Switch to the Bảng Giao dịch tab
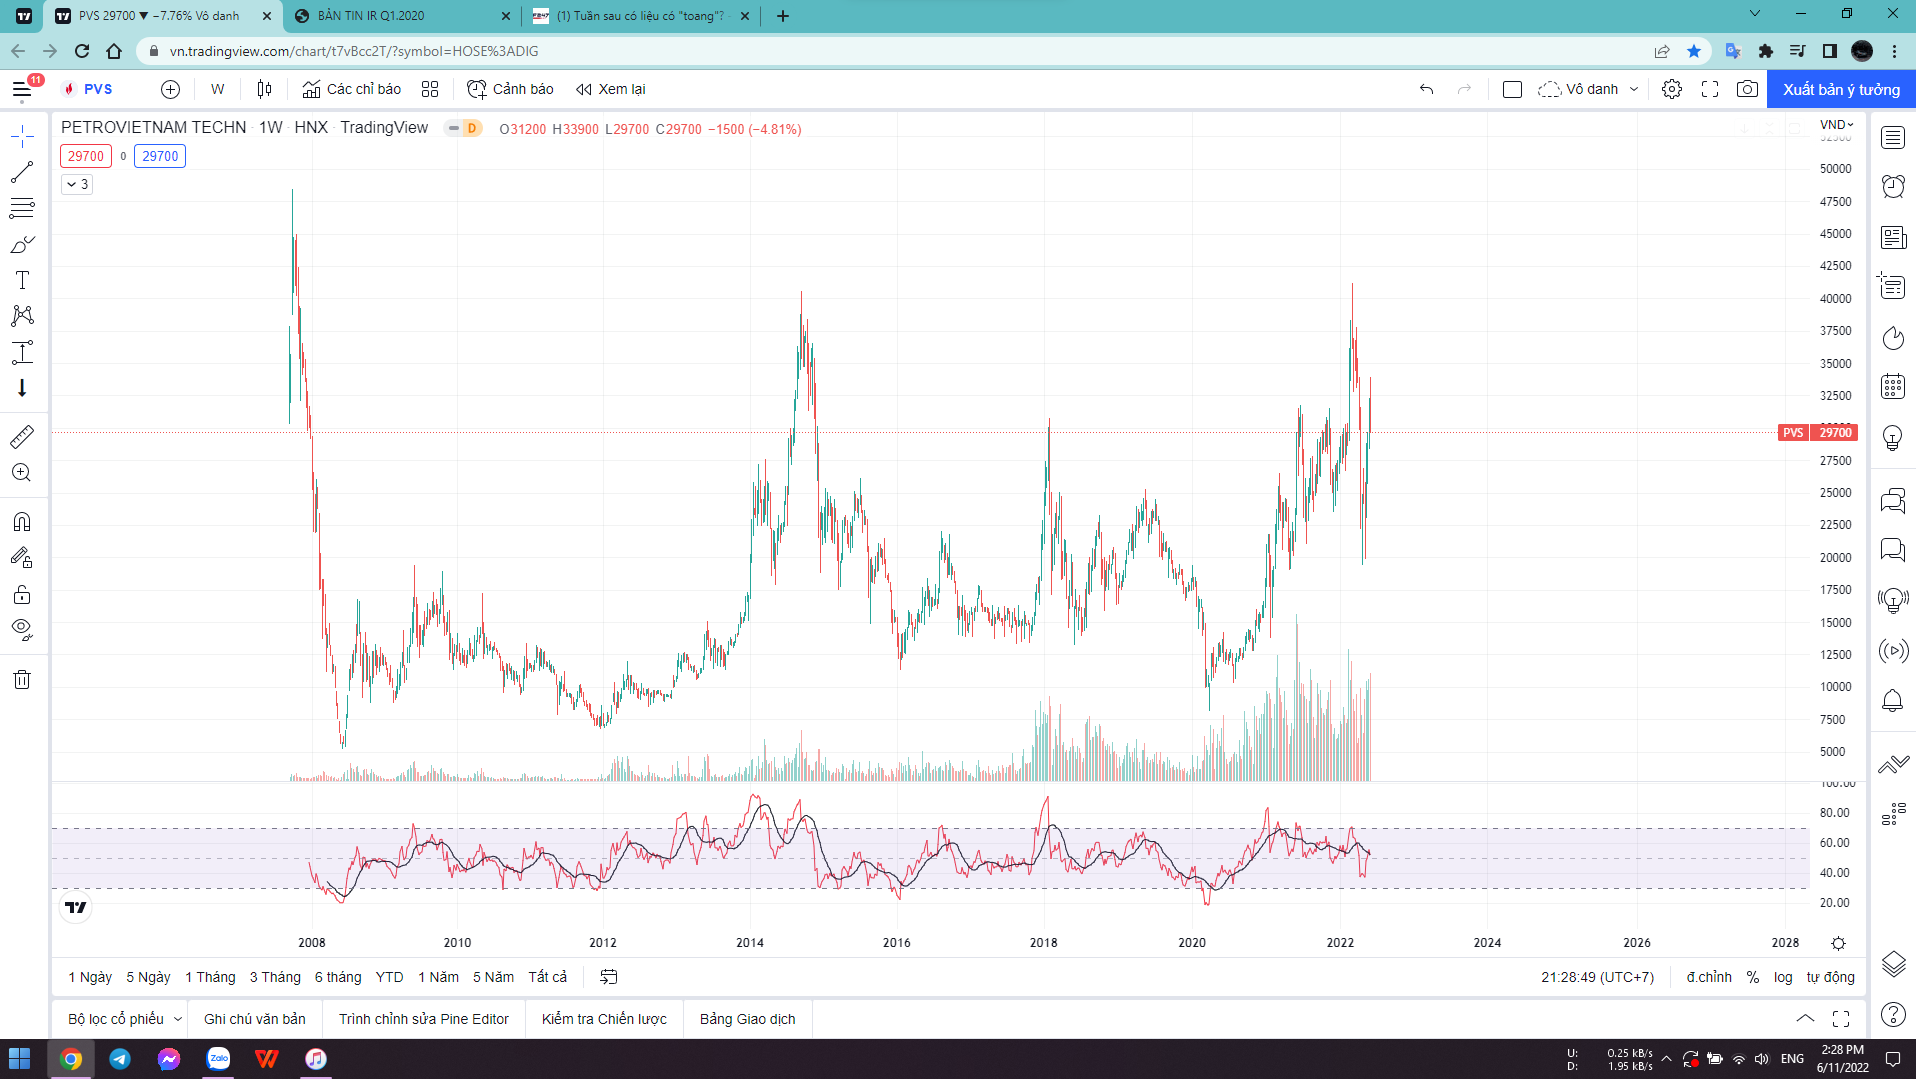This screenshot has width=1916, height=1079. (747, 1019)
